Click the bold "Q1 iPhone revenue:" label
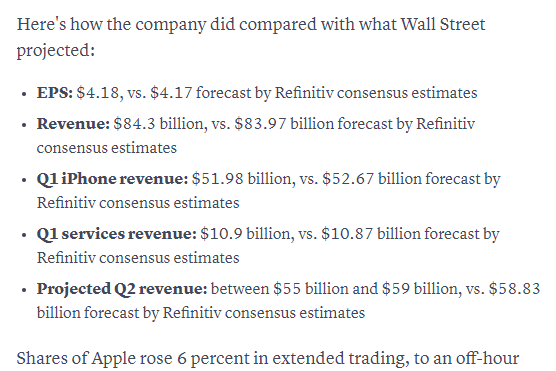 point(112,179)
